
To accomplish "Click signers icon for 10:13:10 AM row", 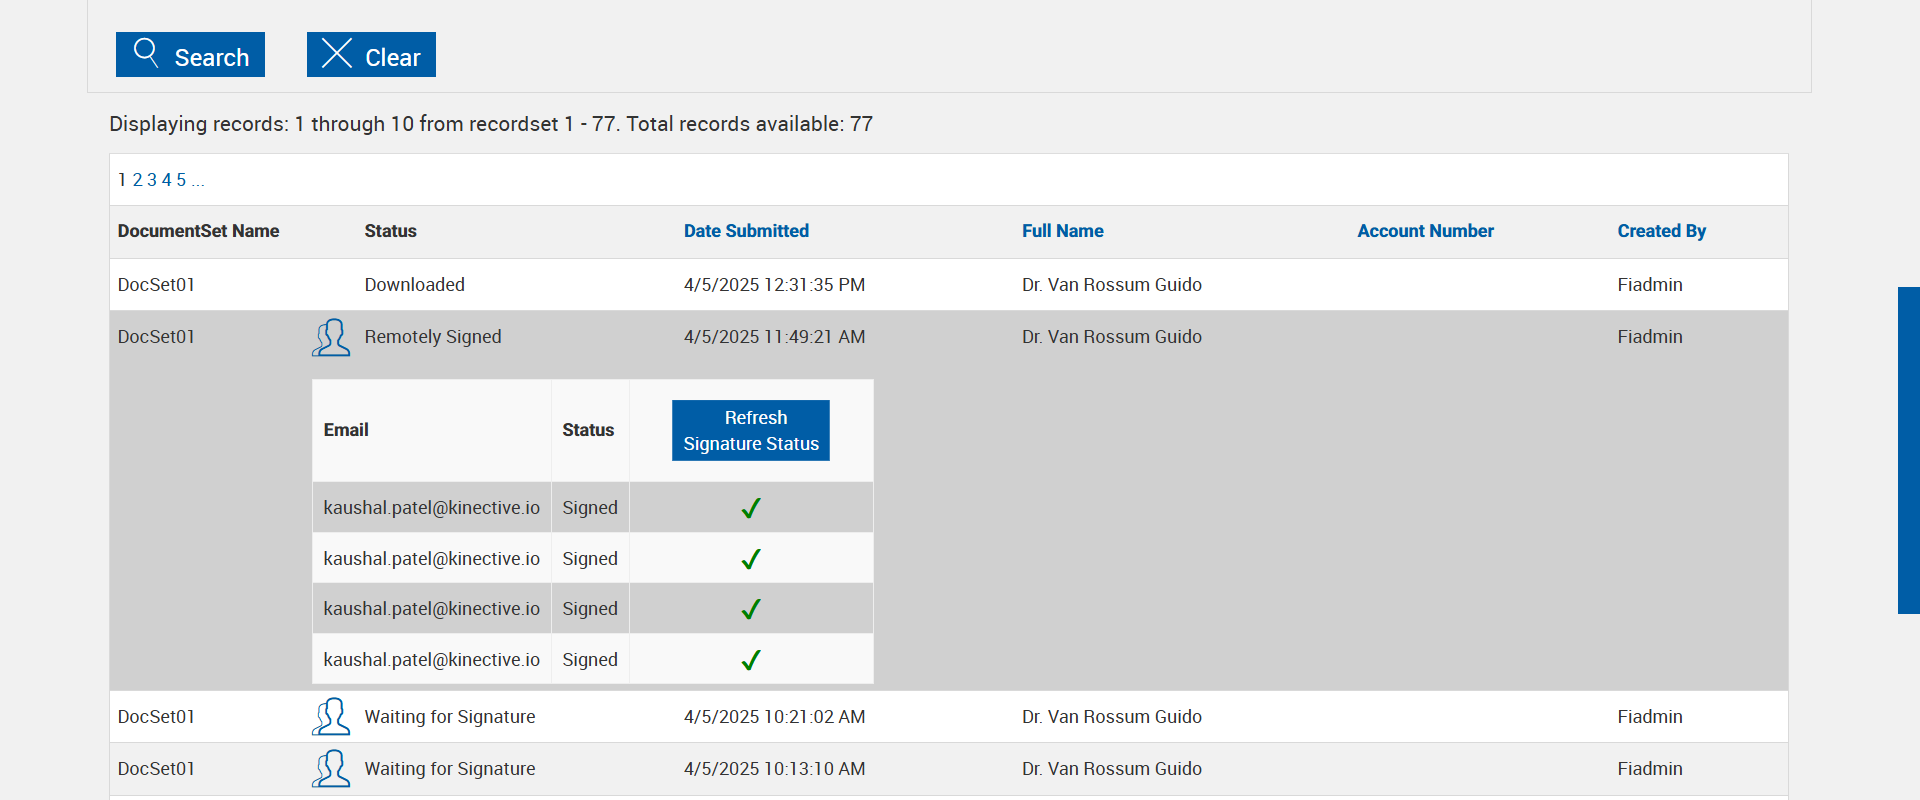I will [x=331, y=769].
